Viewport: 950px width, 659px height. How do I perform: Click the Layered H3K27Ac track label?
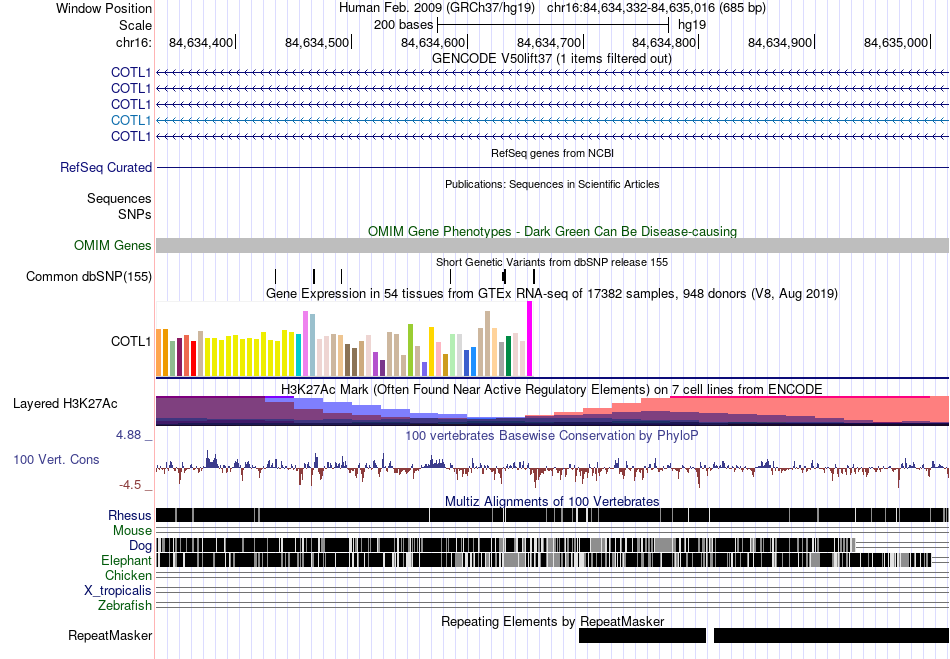pyautogui.click(x=65, y=404)
